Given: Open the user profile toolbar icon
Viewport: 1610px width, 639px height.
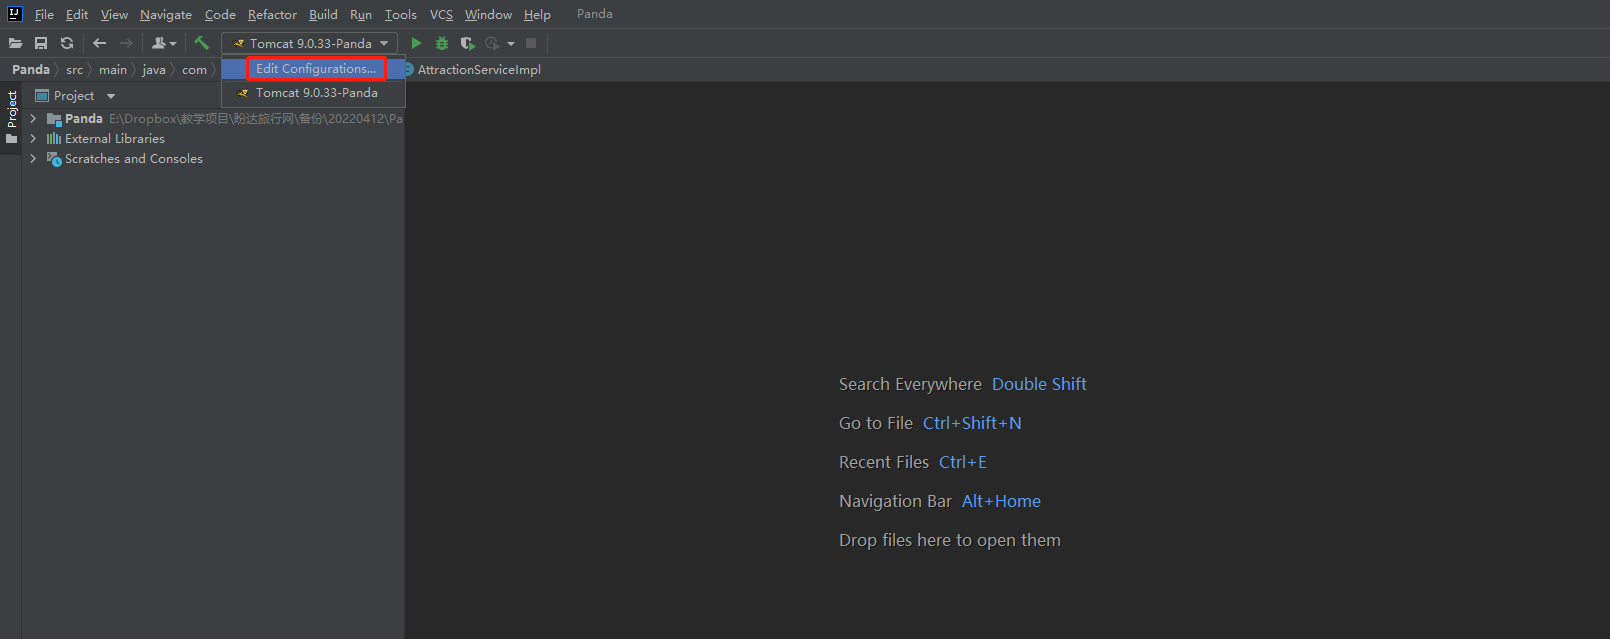Looking at the screenshot, I should pyautogui.click(x=164, y=43).
